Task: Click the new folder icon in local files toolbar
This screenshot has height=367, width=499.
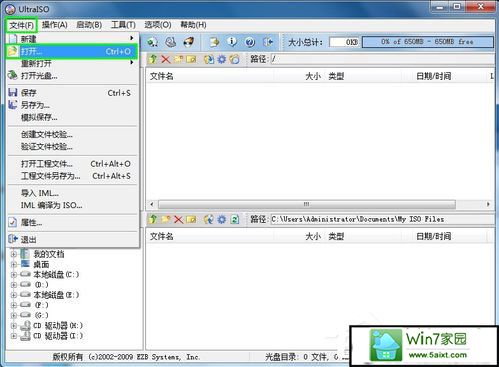Action: click(x=166, y=219)
